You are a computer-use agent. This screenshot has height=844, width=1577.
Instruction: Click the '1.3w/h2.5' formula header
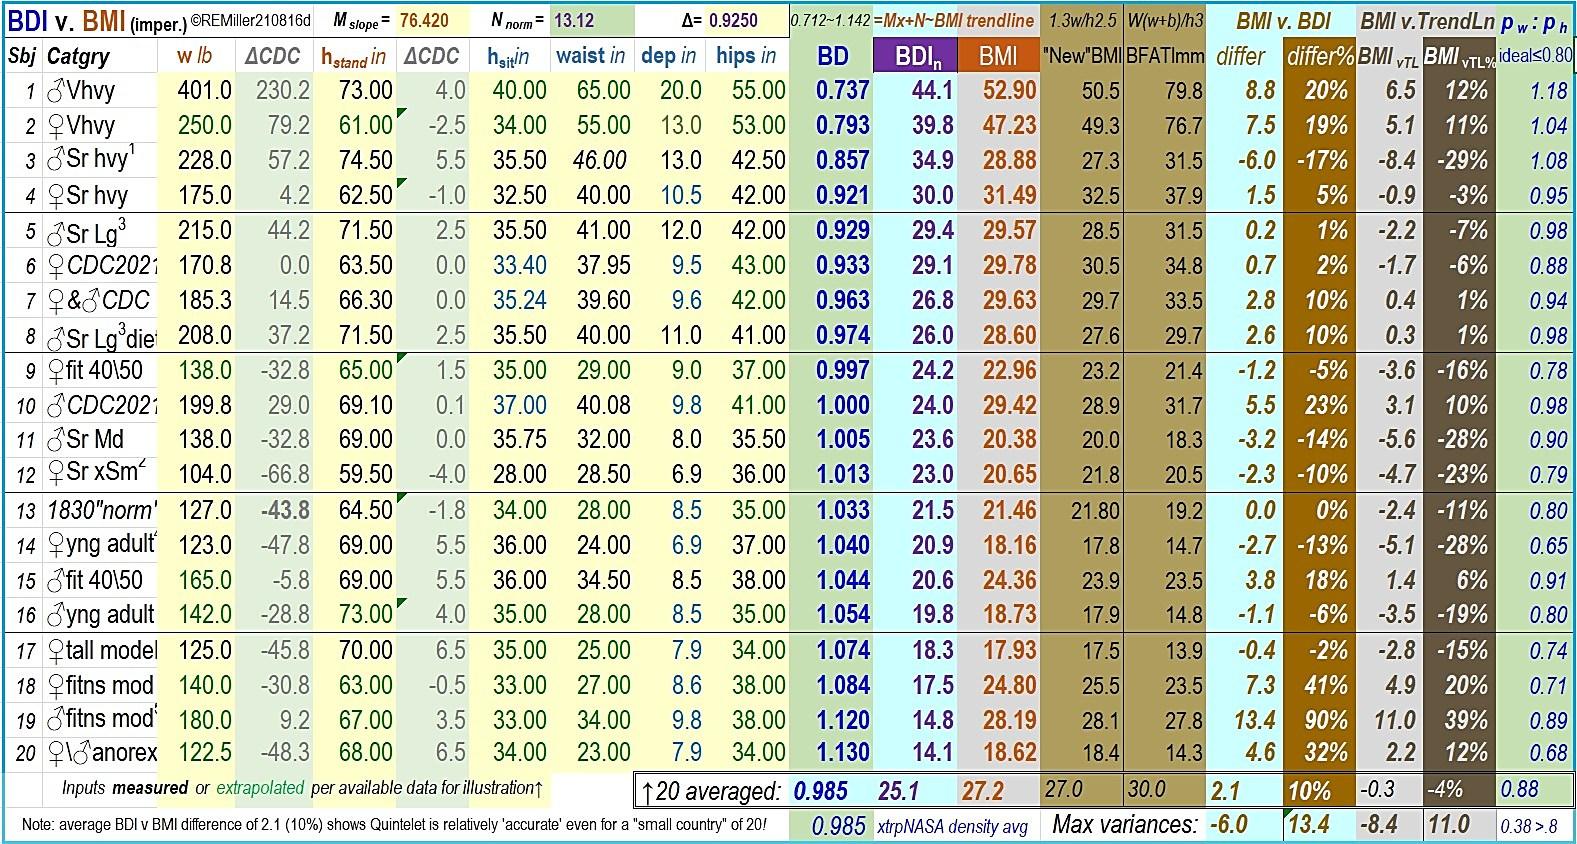tap(1082, 20)
